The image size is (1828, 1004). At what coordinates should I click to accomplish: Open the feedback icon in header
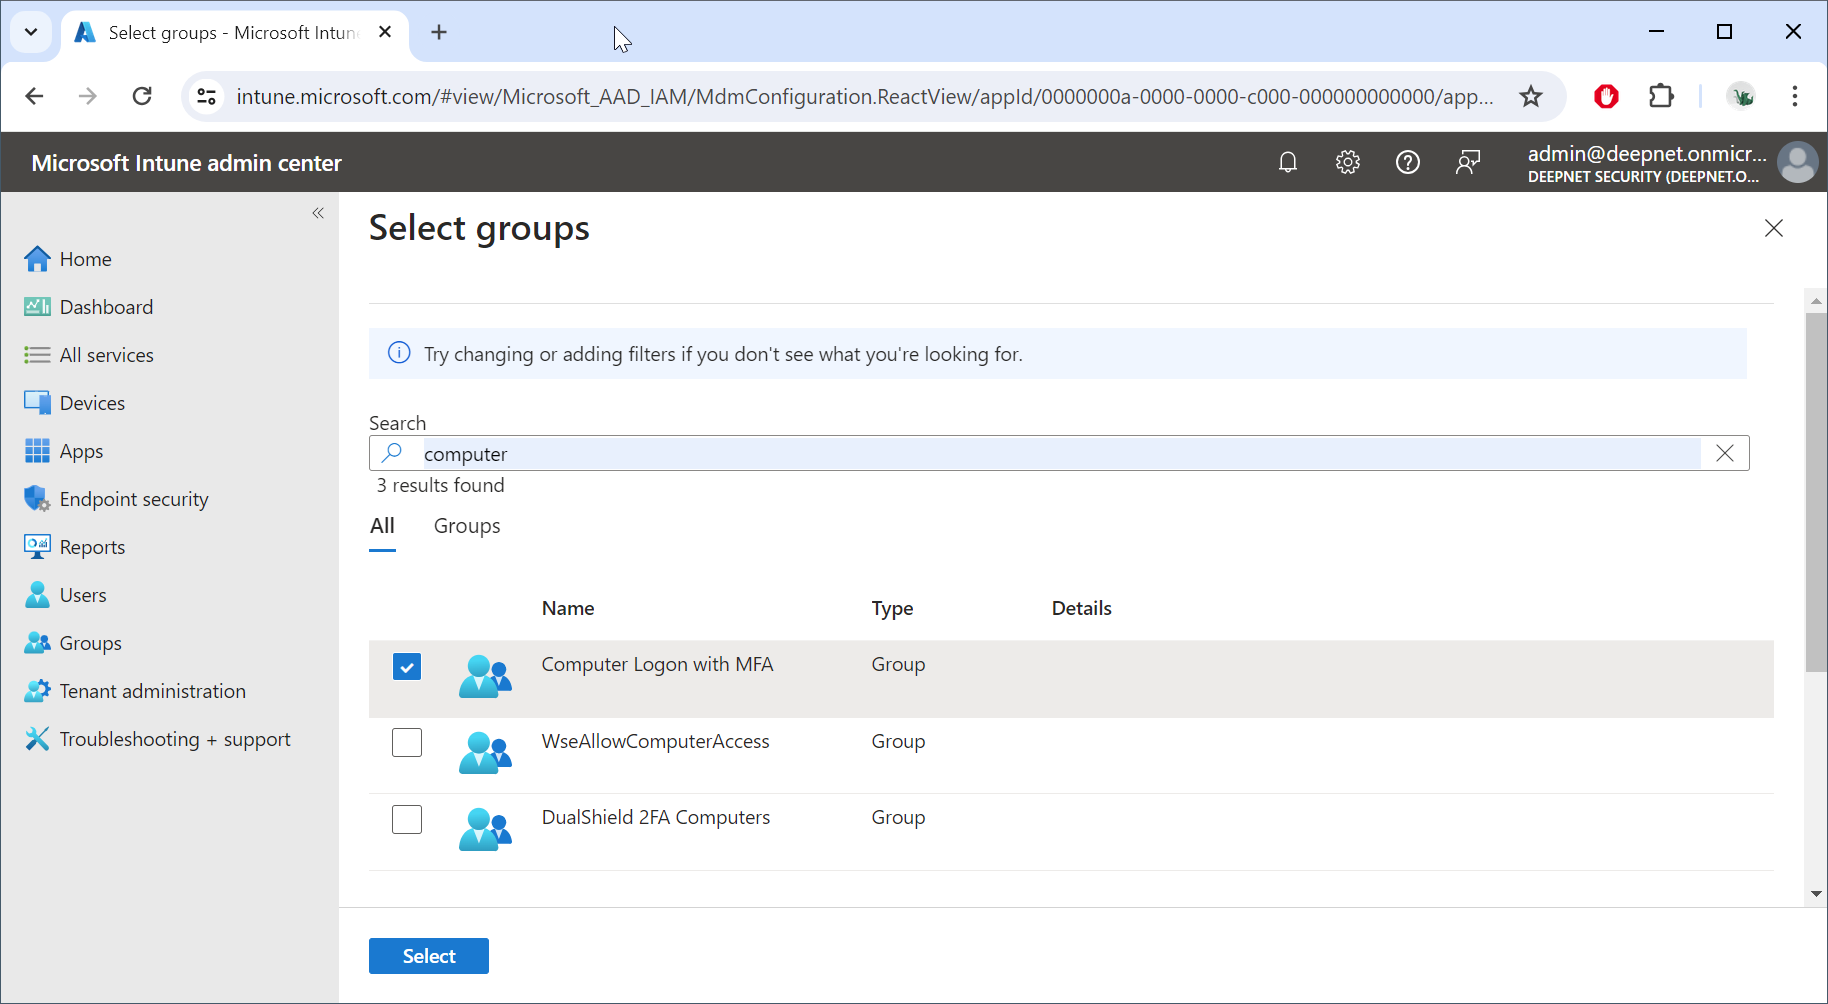point(1468,162)
